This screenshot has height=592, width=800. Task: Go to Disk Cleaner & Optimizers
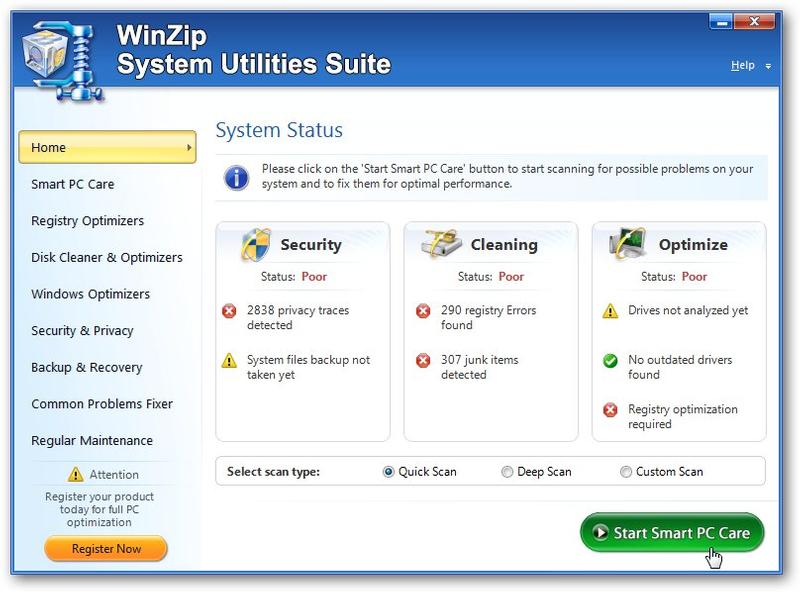107,258
